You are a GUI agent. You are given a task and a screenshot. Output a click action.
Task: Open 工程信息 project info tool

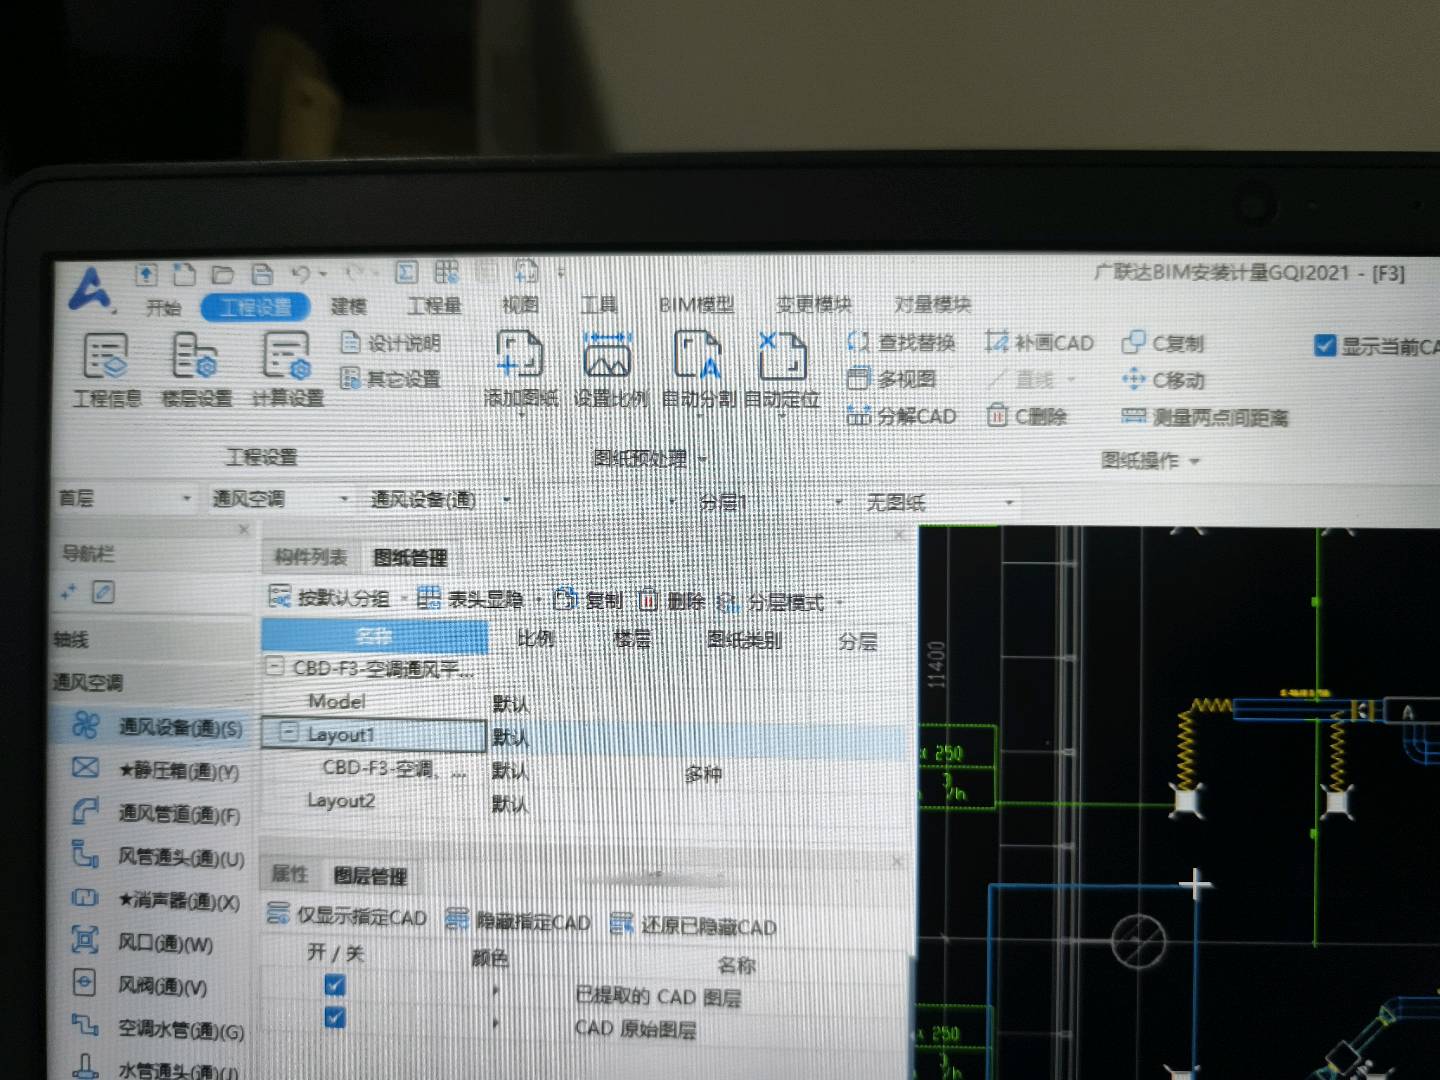pos(106,370)
